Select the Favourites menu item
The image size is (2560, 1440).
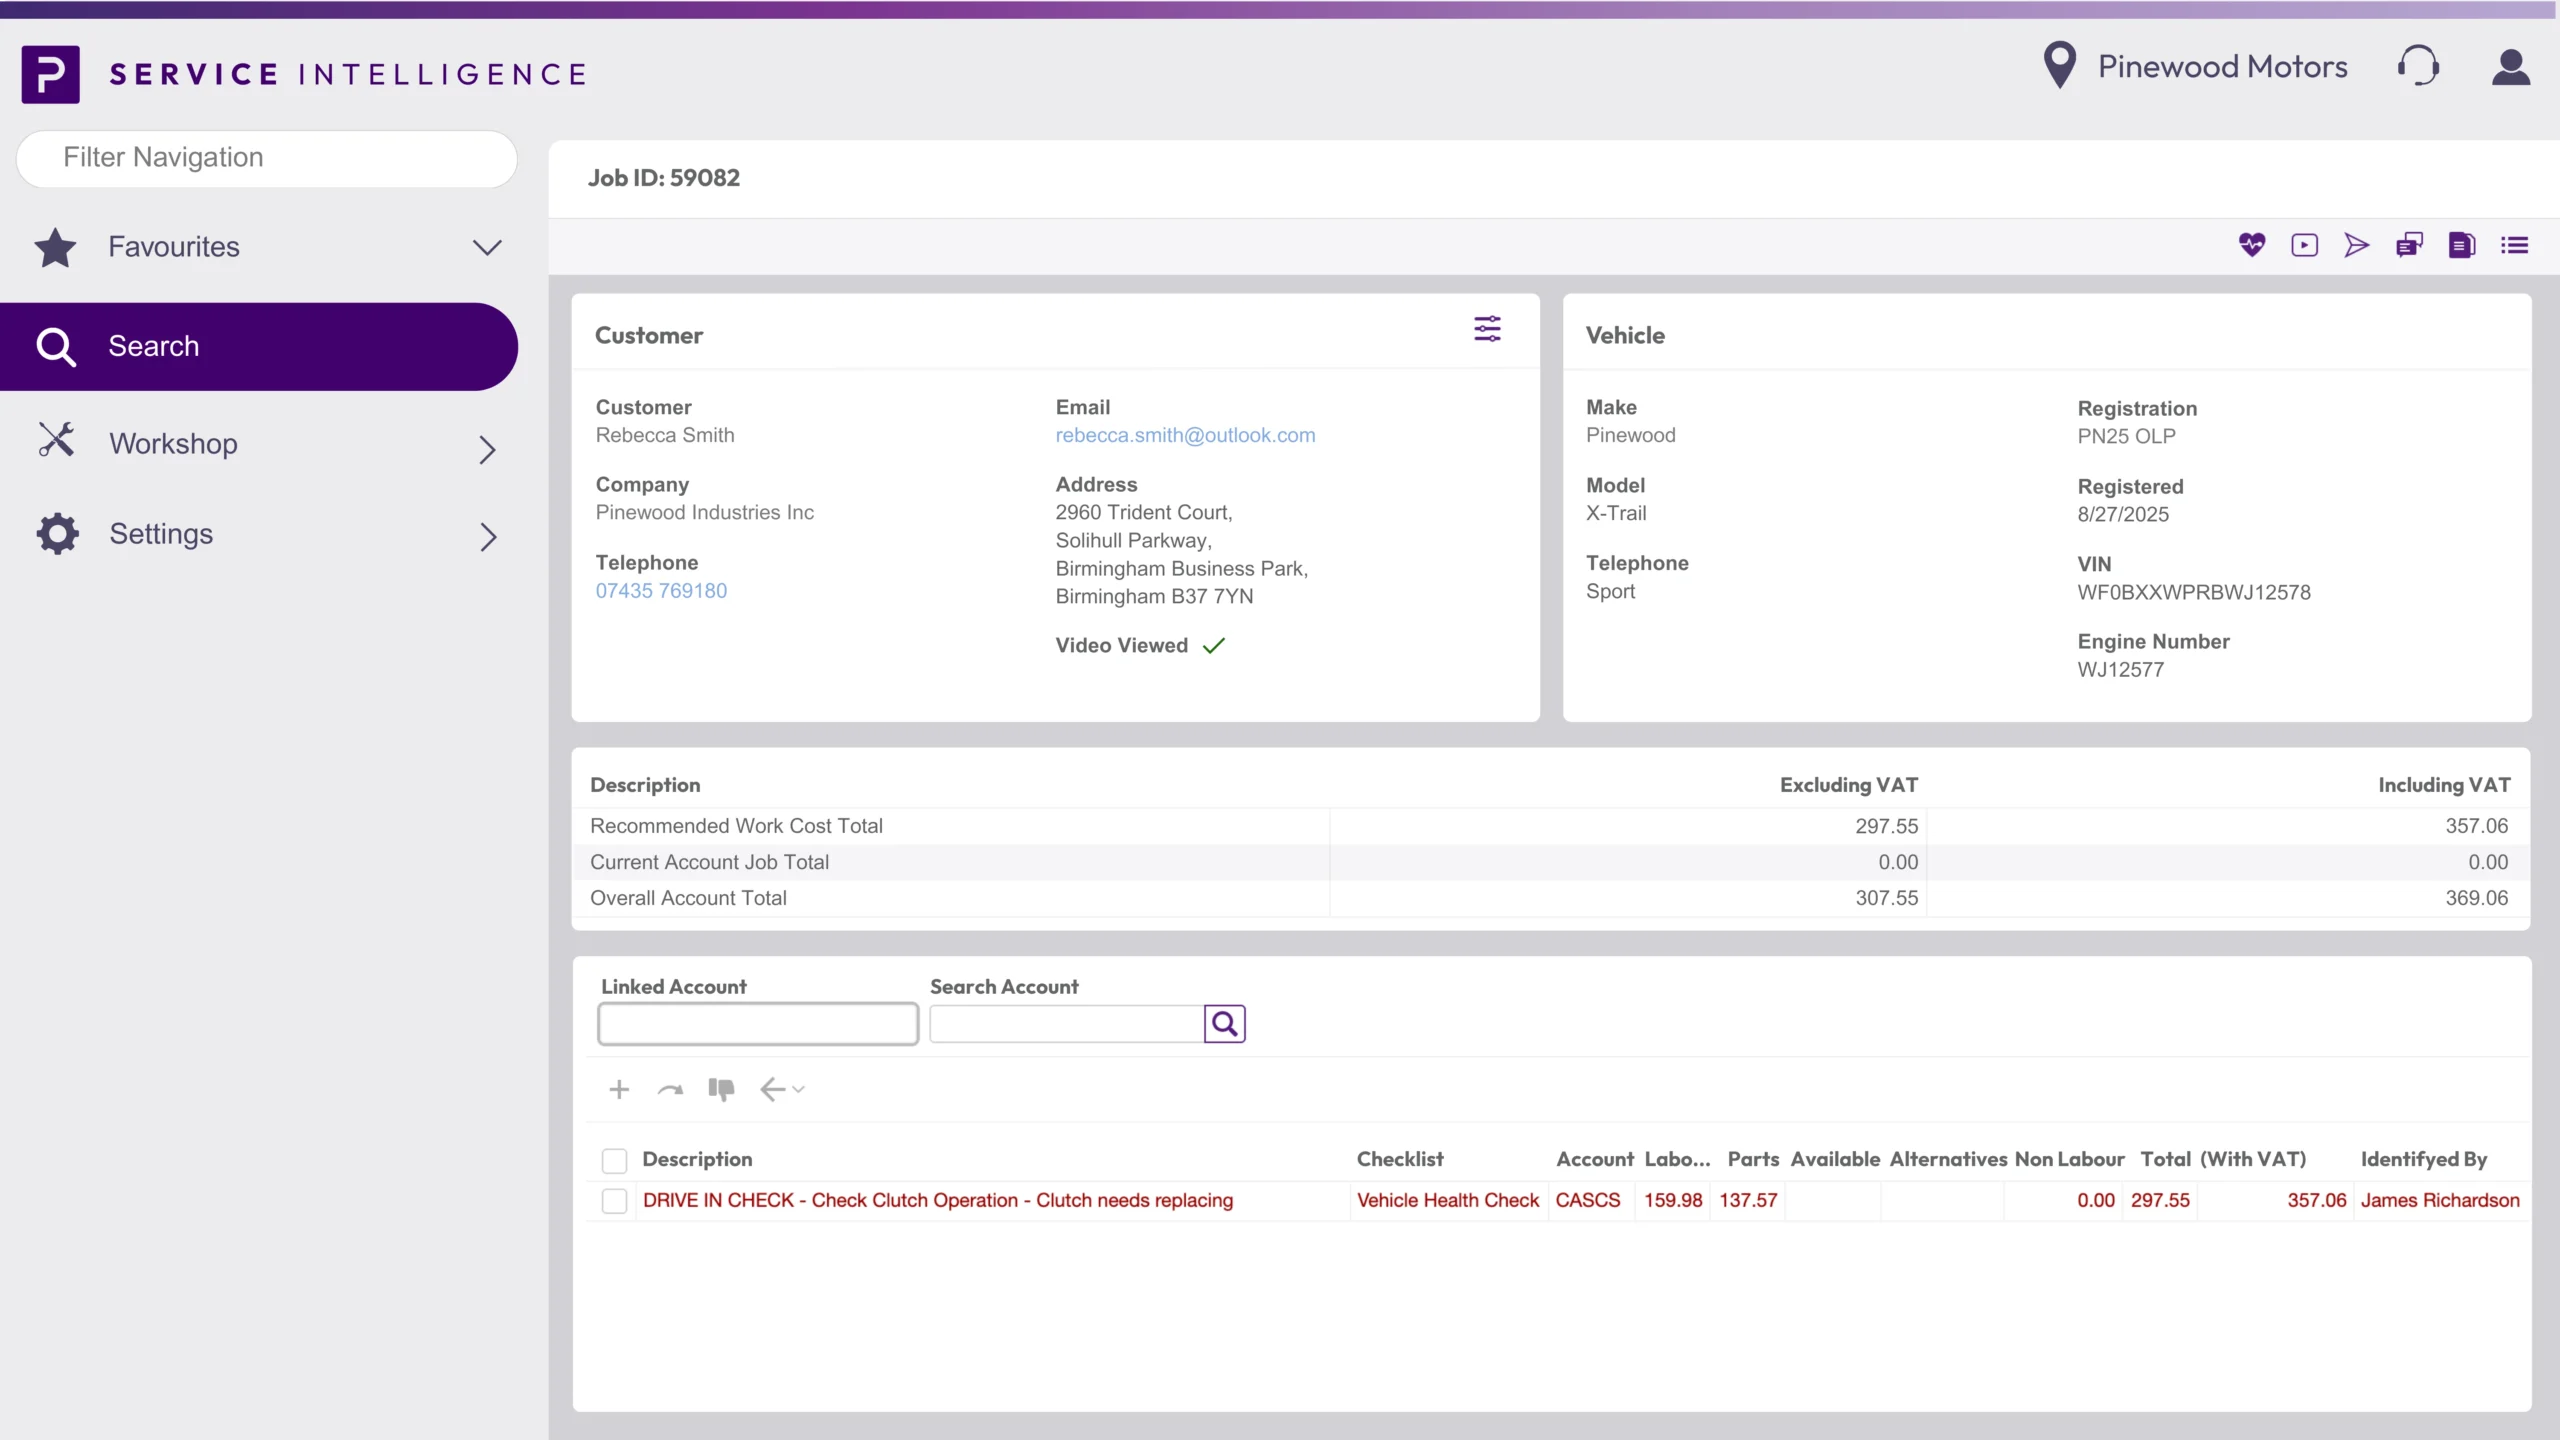click(259, 247)
